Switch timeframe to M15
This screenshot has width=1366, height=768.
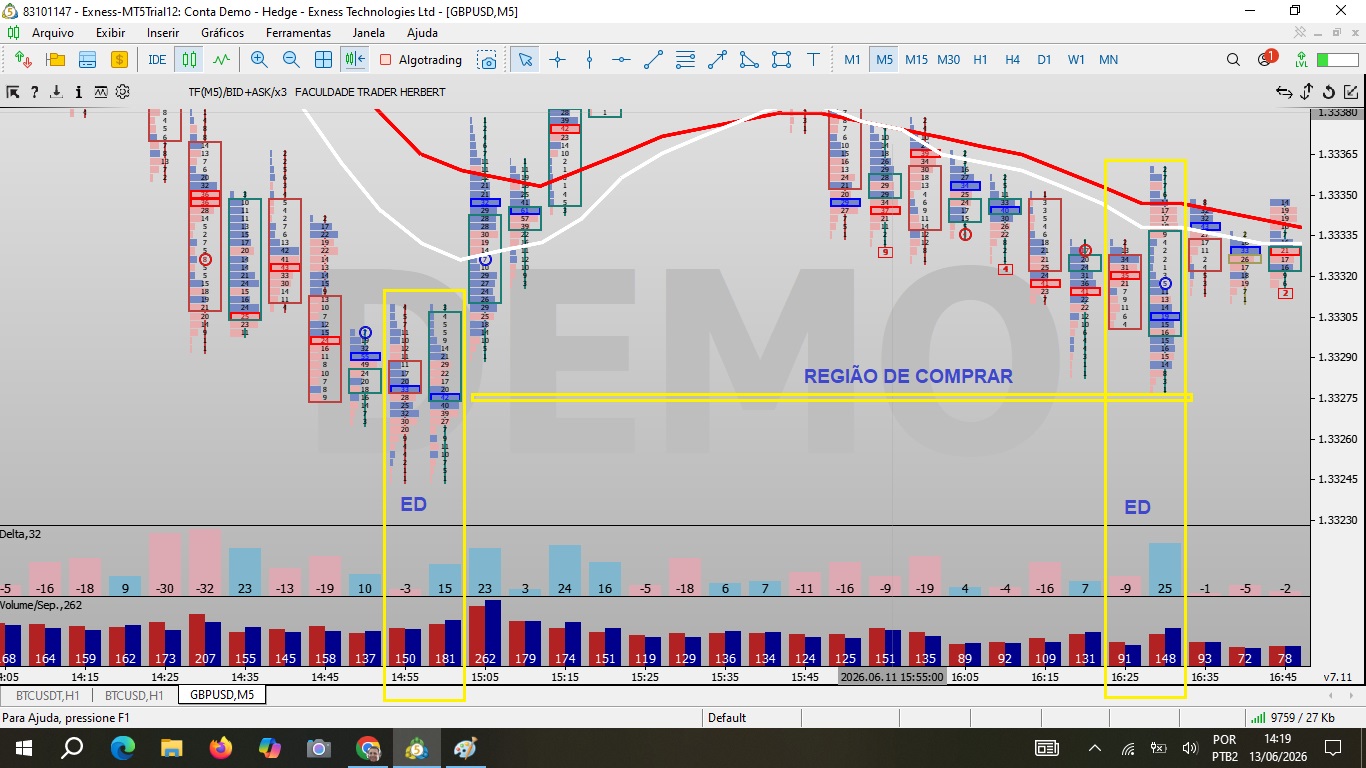[916, 60]
